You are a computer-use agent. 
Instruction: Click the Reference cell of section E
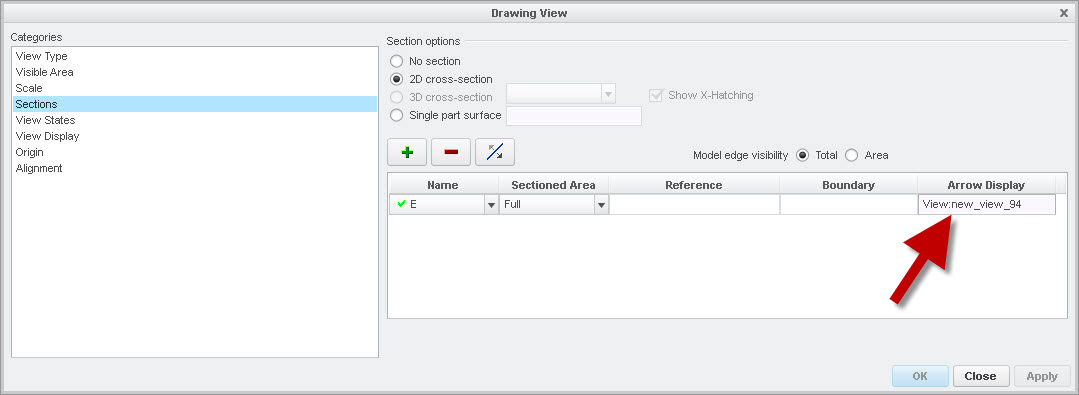694,205
